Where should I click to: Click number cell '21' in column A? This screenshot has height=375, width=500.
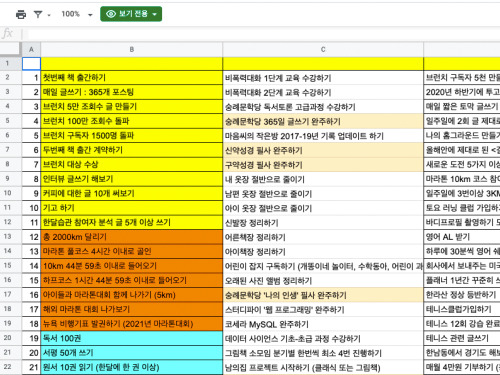[31, 367]
